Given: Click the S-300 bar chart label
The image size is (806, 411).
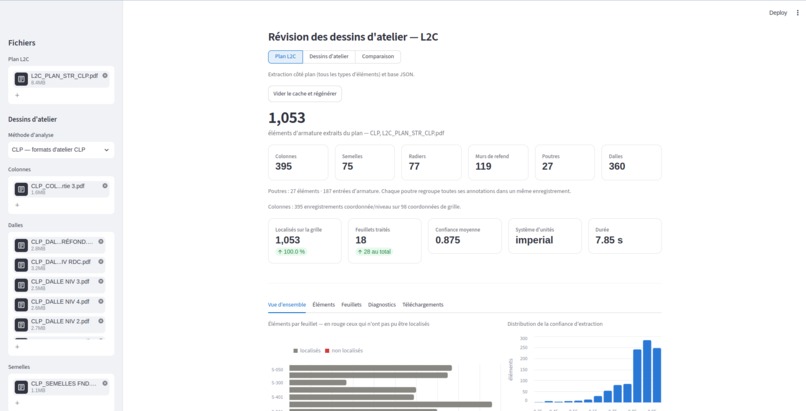Looking at the screenshot, I should (x=277, y=383).
